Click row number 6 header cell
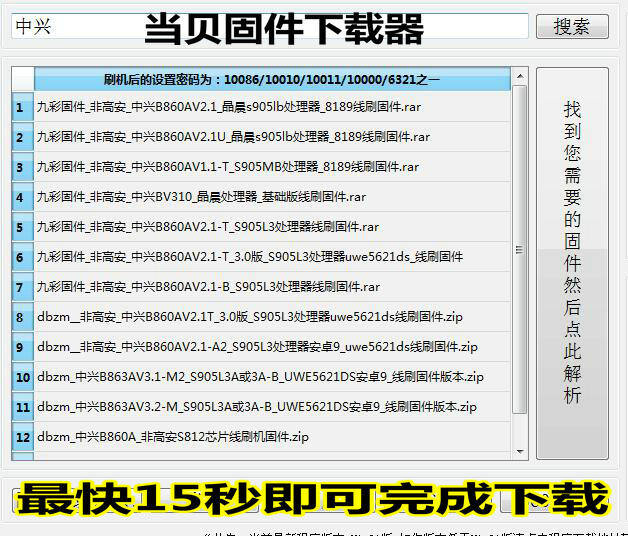 coord(23,257)
